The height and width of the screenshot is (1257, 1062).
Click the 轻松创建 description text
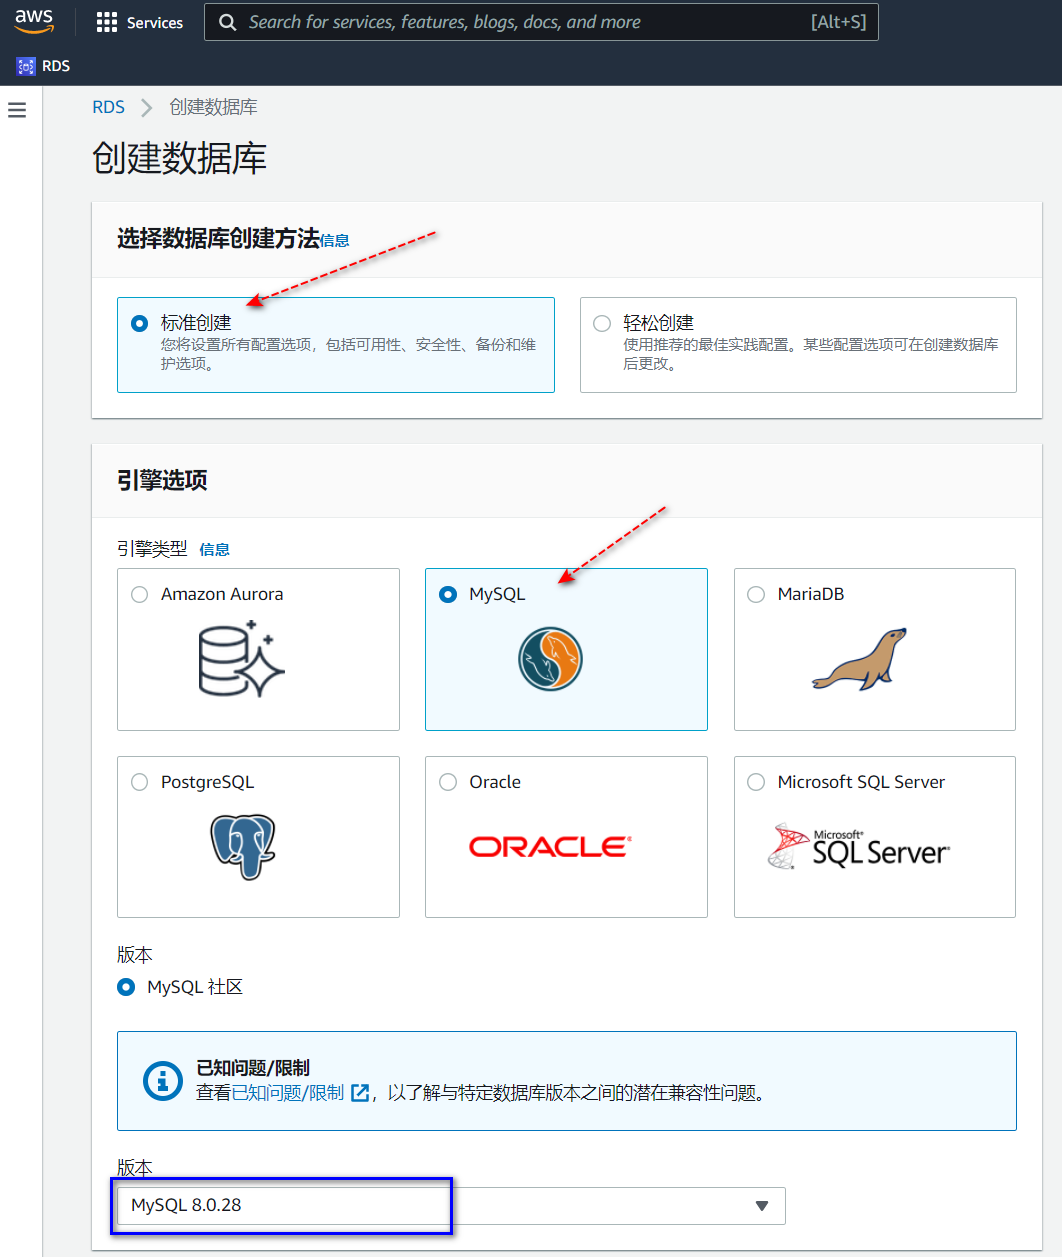(x=811, y=354)
